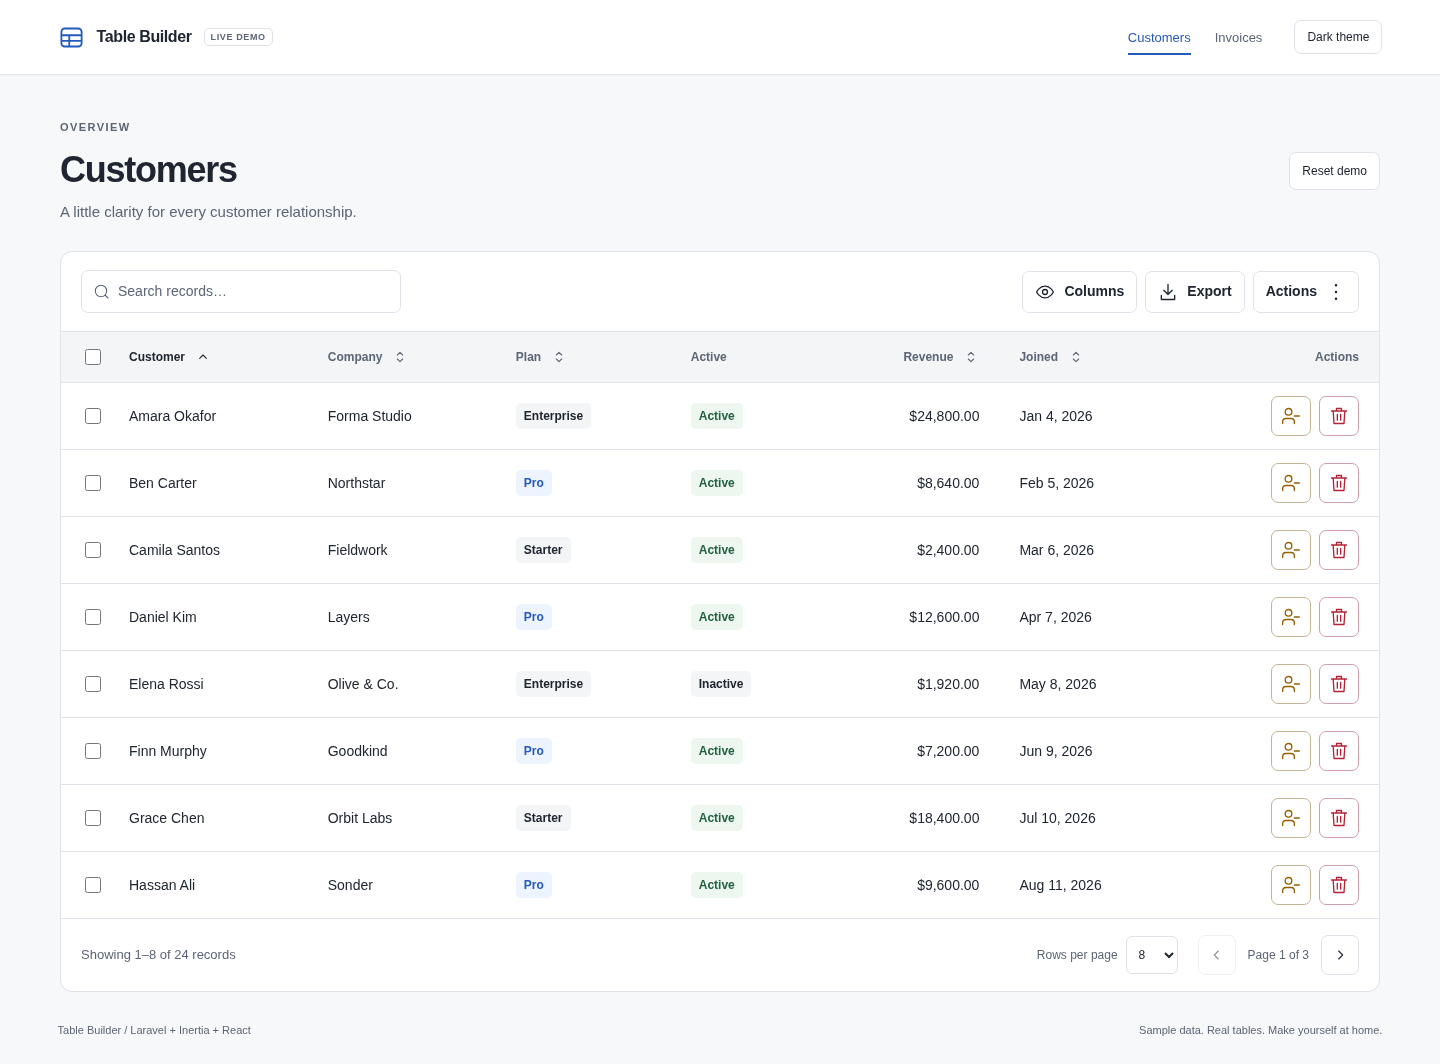Select the Daniel Kim row checkbox
Screen dimensions: 1440x1064
click(93, 617)
